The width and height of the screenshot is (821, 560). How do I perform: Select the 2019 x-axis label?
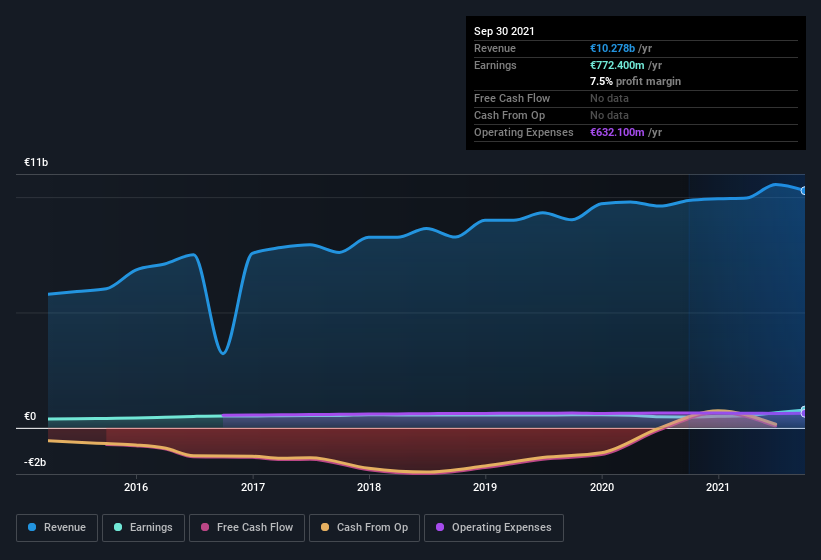click(x=485, y=487)
